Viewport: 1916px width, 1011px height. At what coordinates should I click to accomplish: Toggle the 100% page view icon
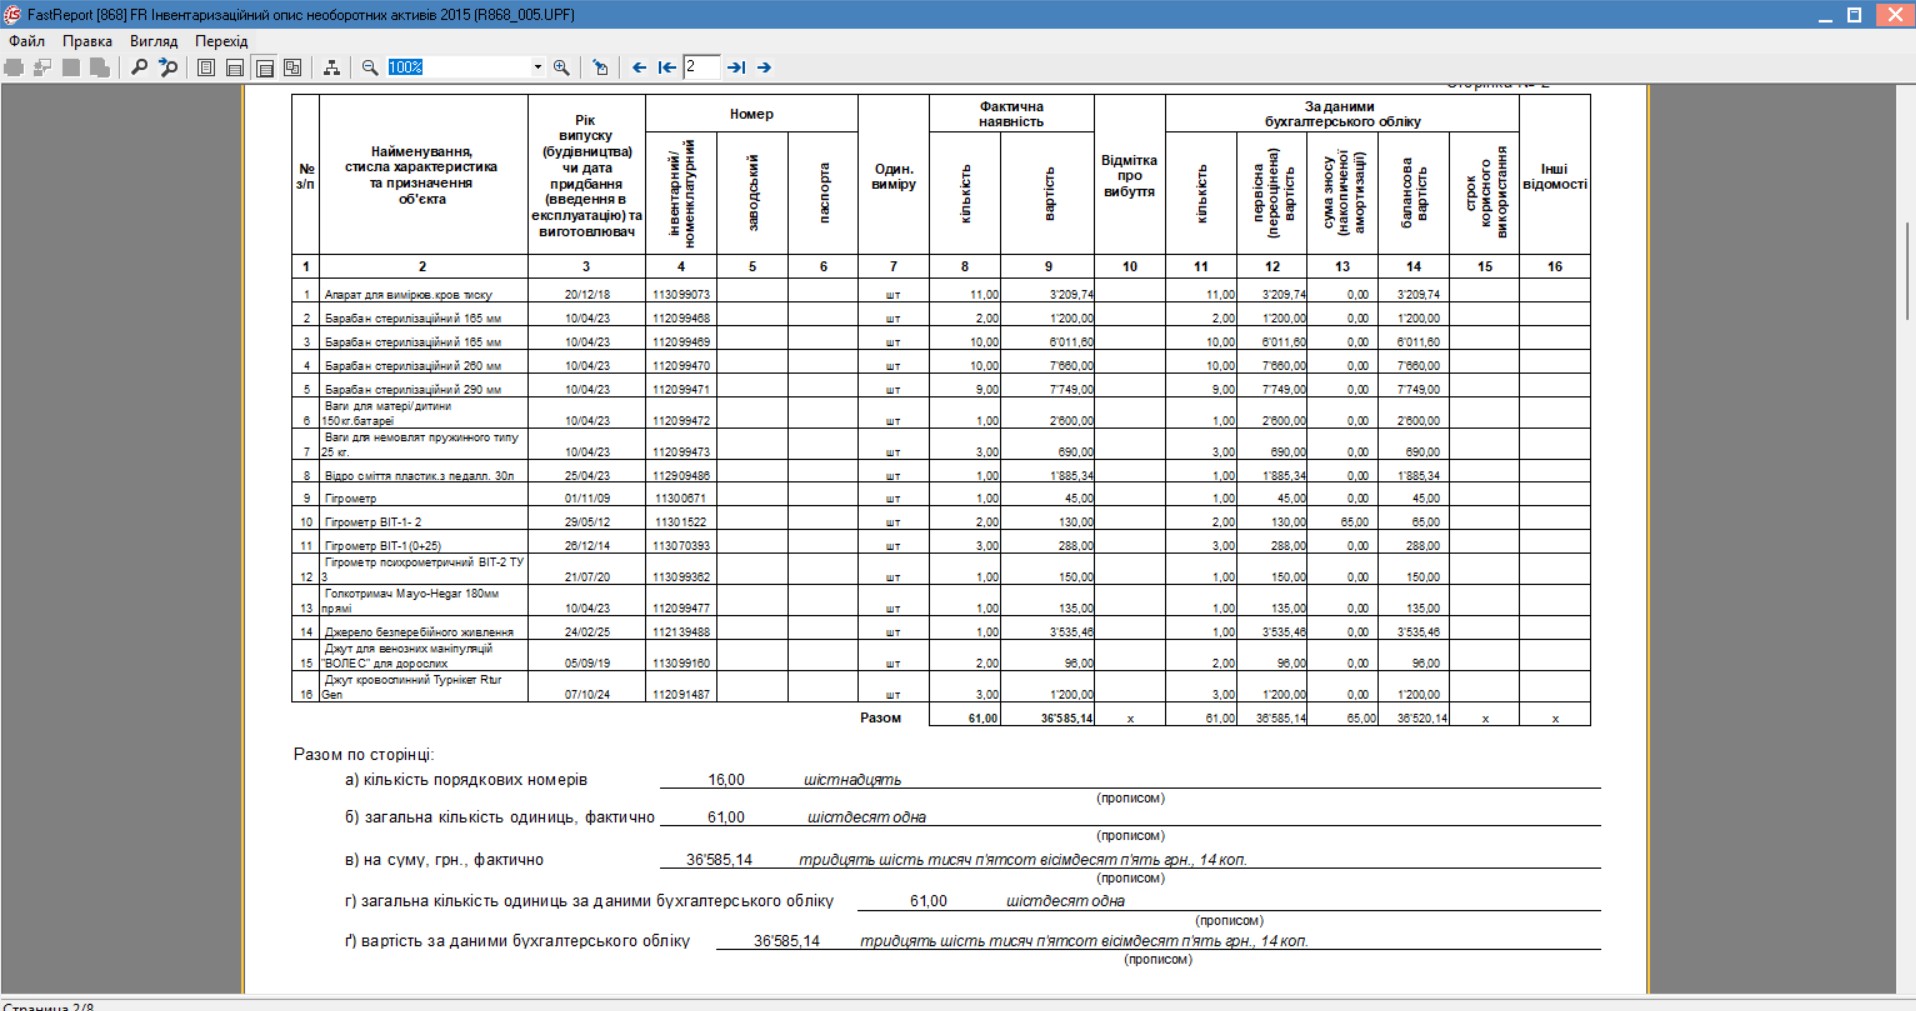pos(264,67)
